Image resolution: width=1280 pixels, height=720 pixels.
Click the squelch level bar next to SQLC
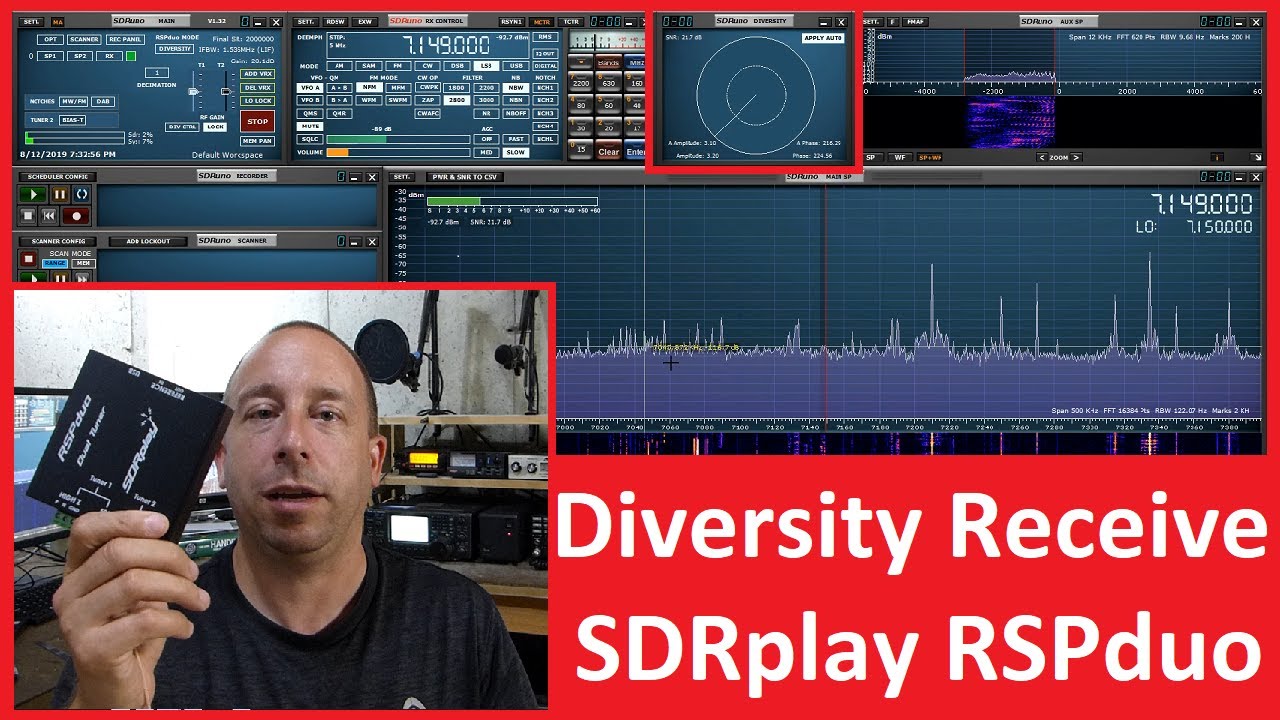[398, 139]
